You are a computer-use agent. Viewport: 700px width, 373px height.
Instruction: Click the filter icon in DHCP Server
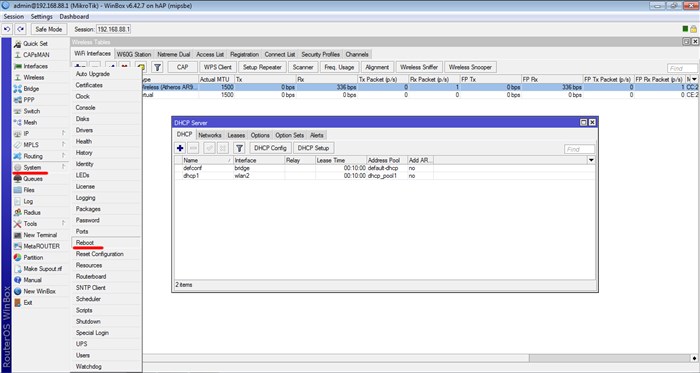click(239, 148)
